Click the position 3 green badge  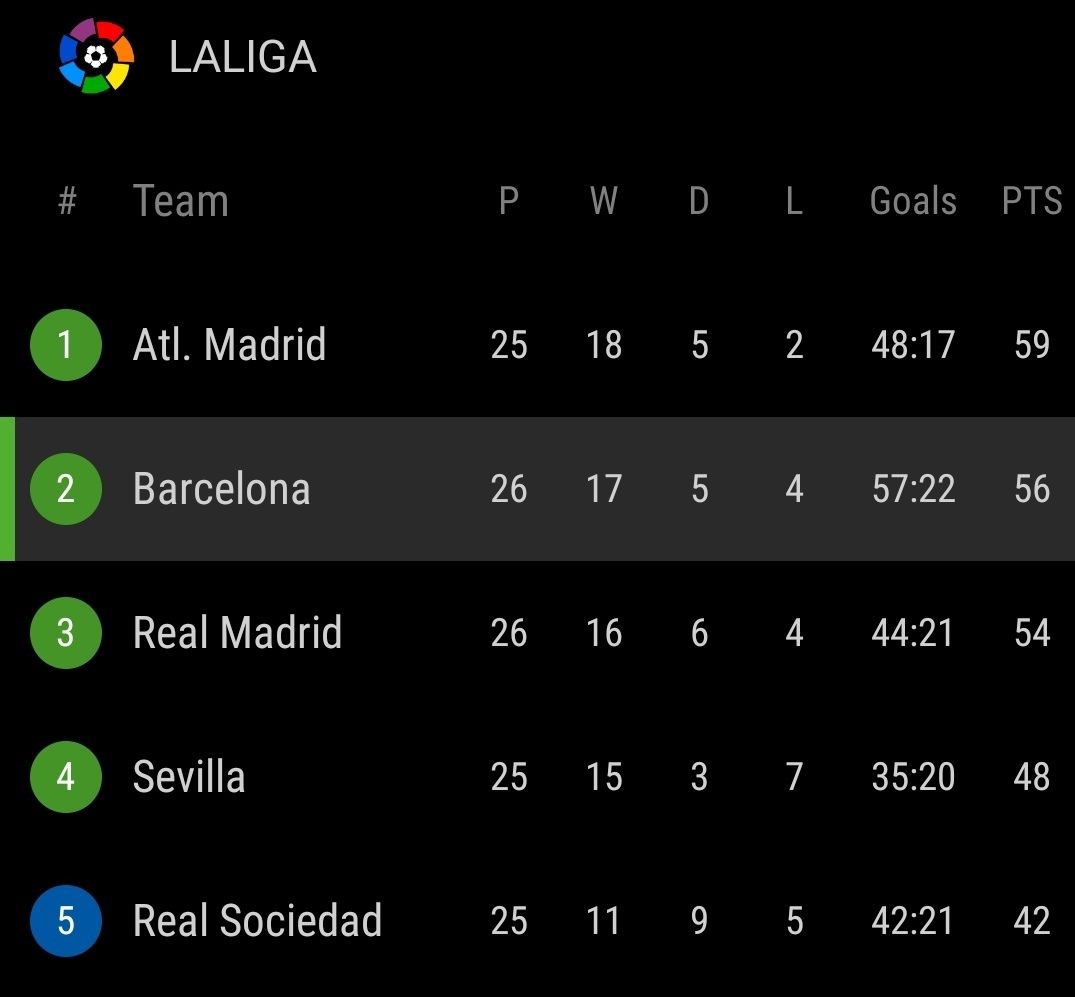(x=66, y=633)
